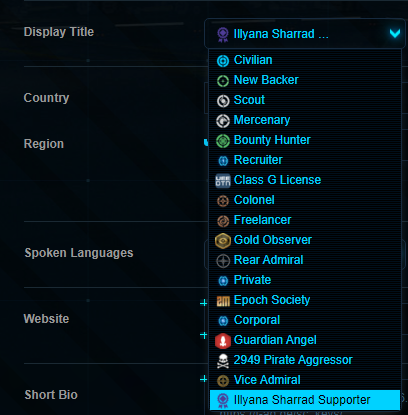Viewport: 408px width, 415px height.
Task: Pick Colonel in the title dropdown
Action: click(x=305, y=200)
